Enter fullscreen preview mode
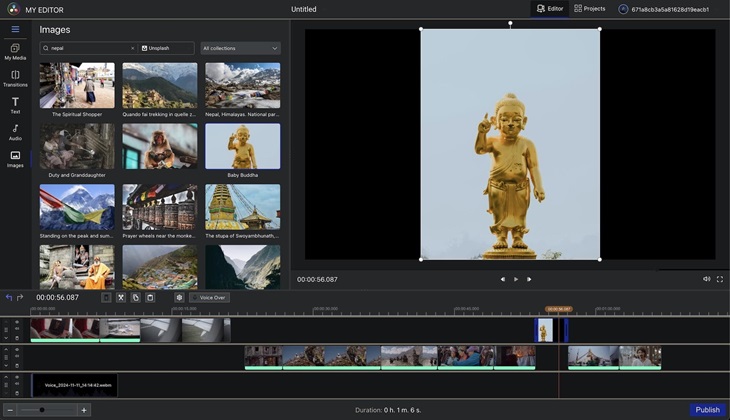730x420 pixels. click(x=719, y=279)
